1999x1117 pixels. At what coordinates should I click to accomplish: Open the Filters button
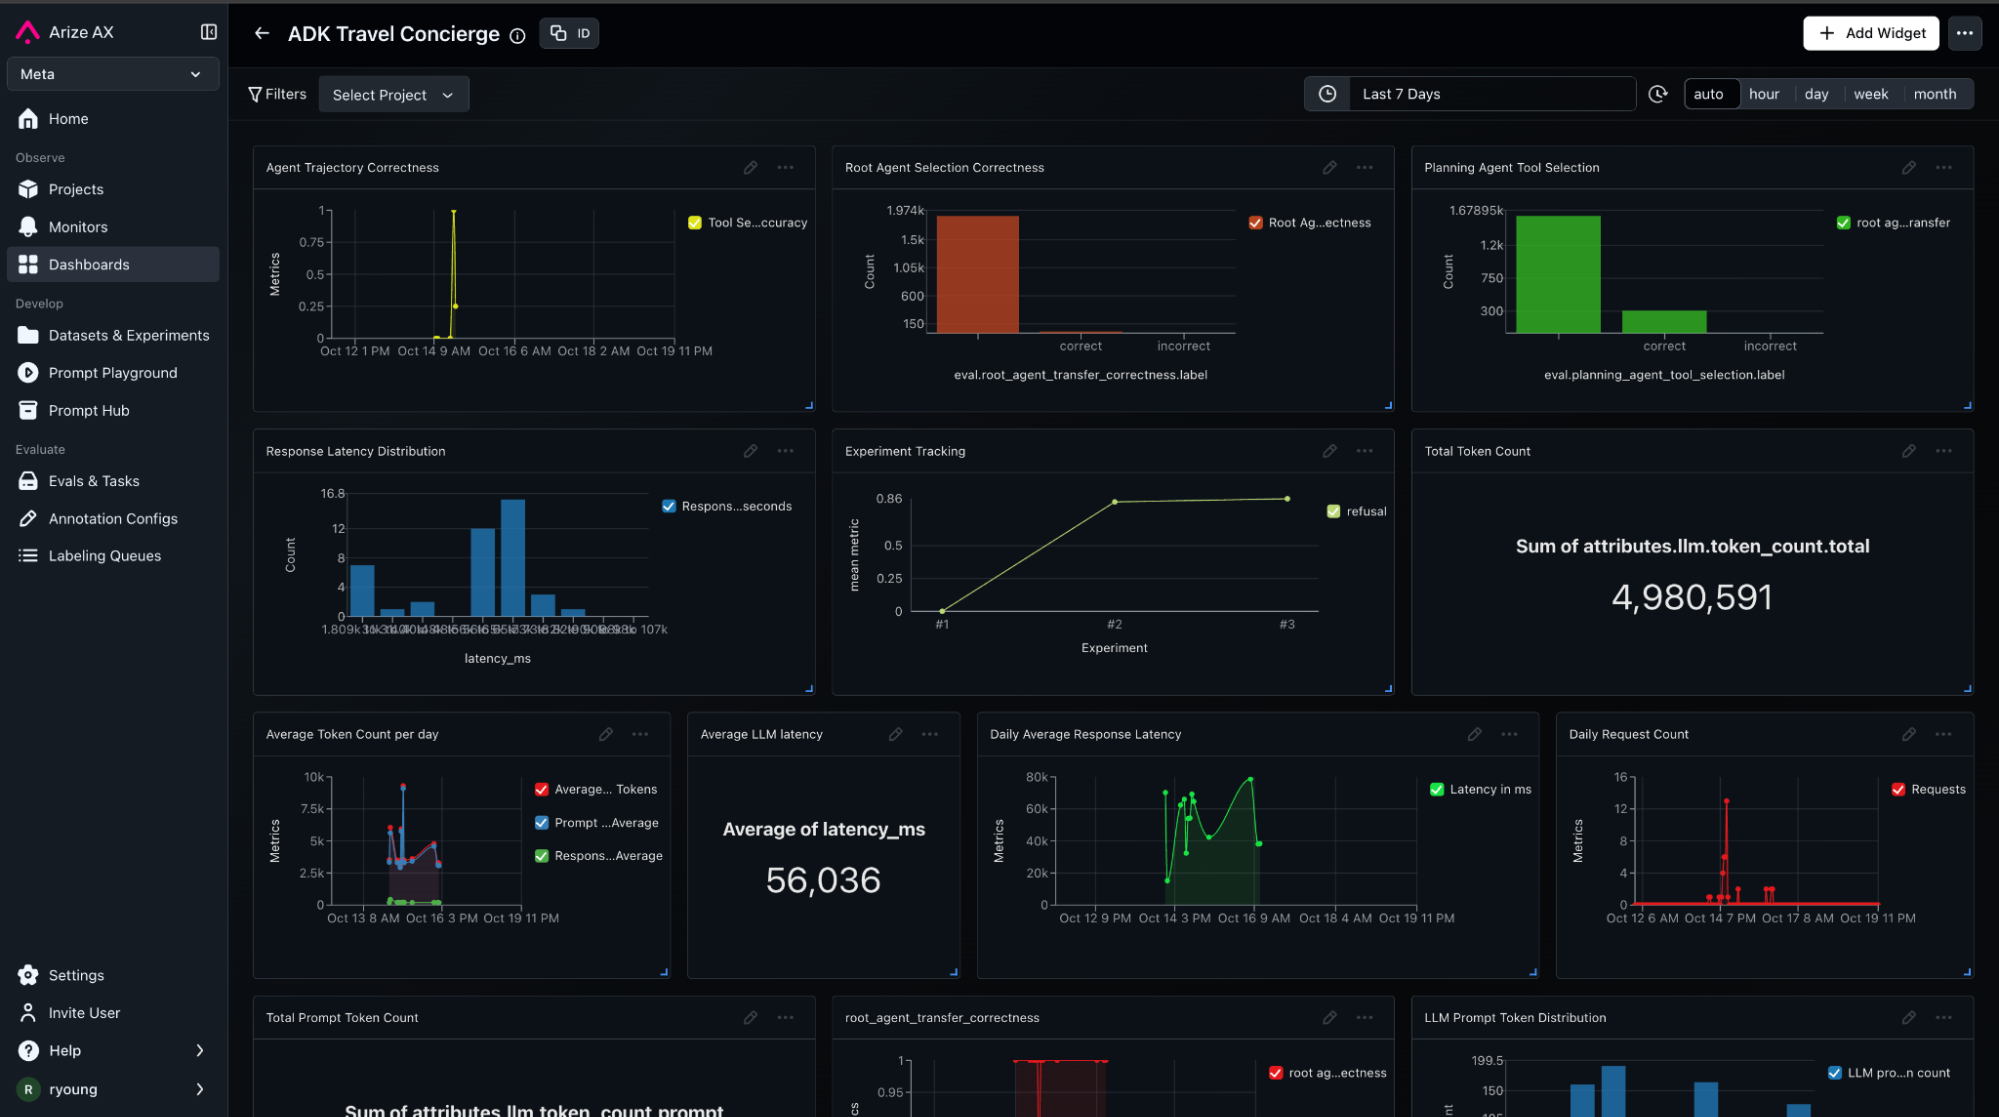(277, 94)
